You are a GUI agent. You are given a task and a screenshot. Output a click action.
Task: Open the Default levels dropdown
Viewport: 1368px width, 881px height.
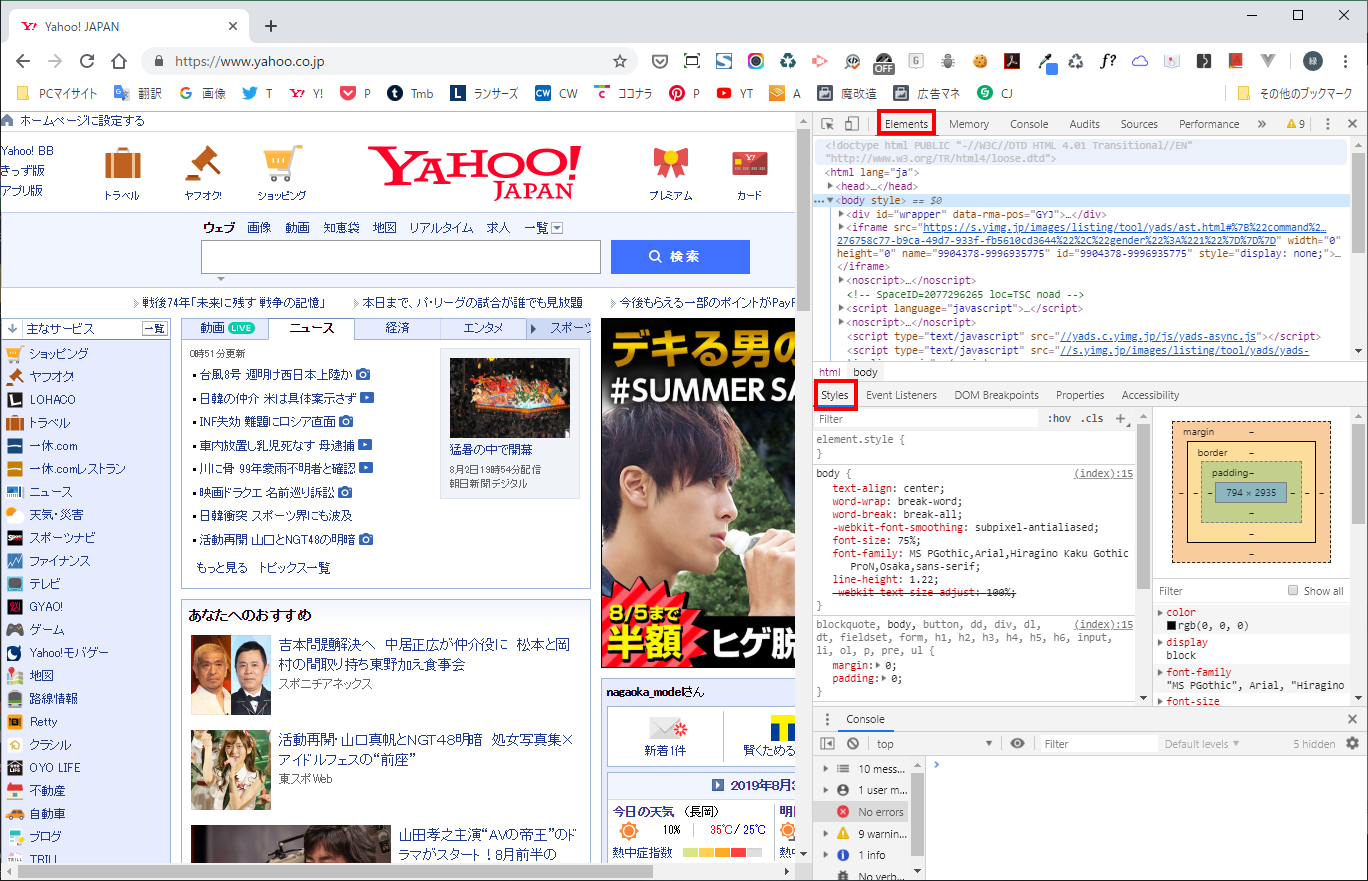pos(1201,744)
